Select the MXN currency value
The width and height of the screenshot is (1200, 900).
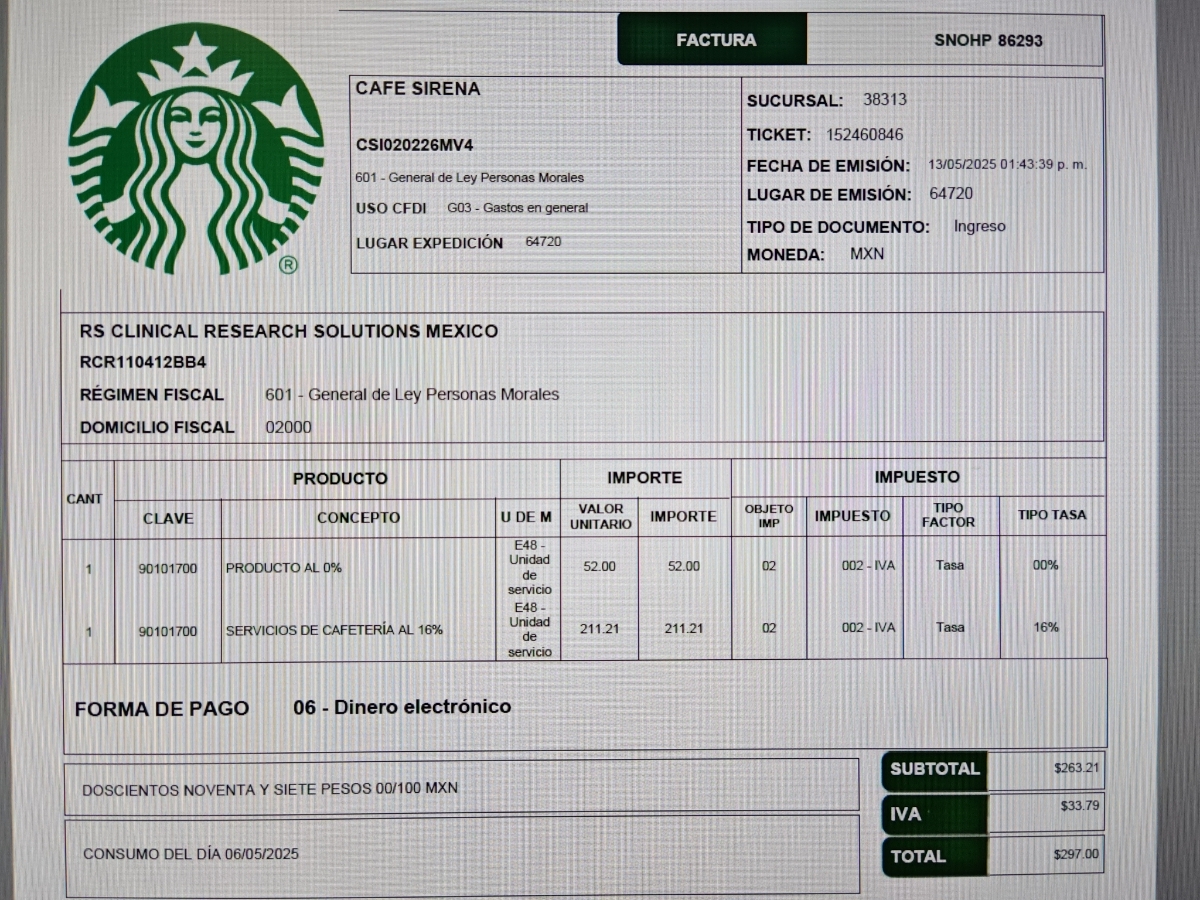point(867,254)
